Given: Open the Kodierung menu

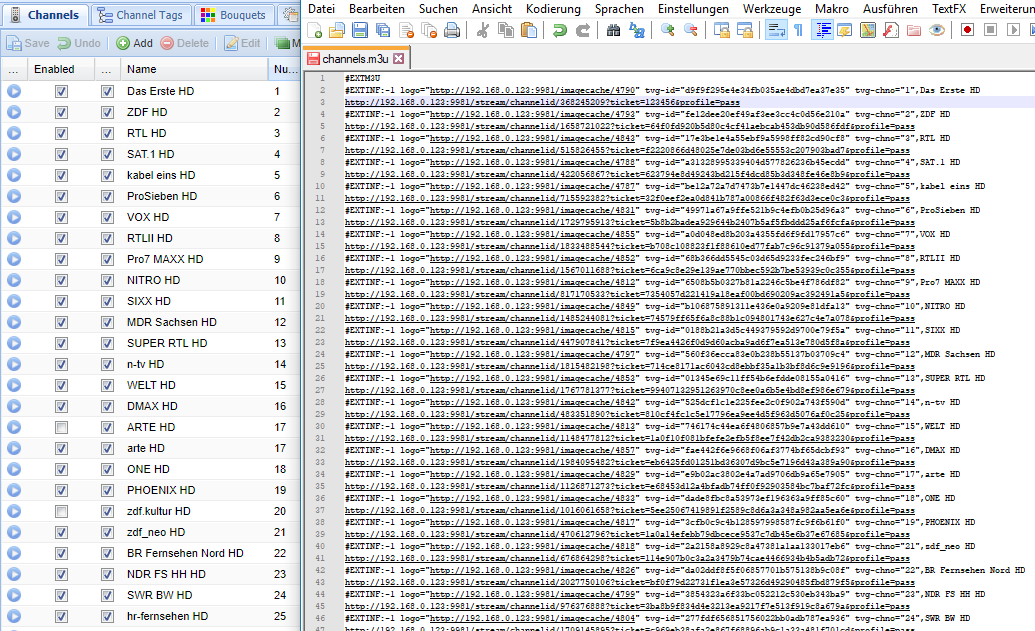Looking at the screenshot, I should (553, 8).
